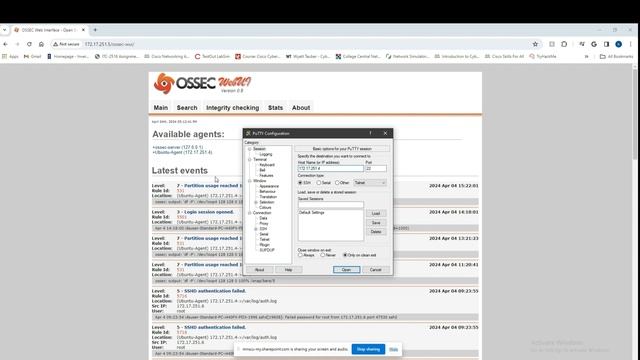640x360 pixels.
Task: Click the PuTTY Save button
Action: pyautogui.click(x=376, y=223)
